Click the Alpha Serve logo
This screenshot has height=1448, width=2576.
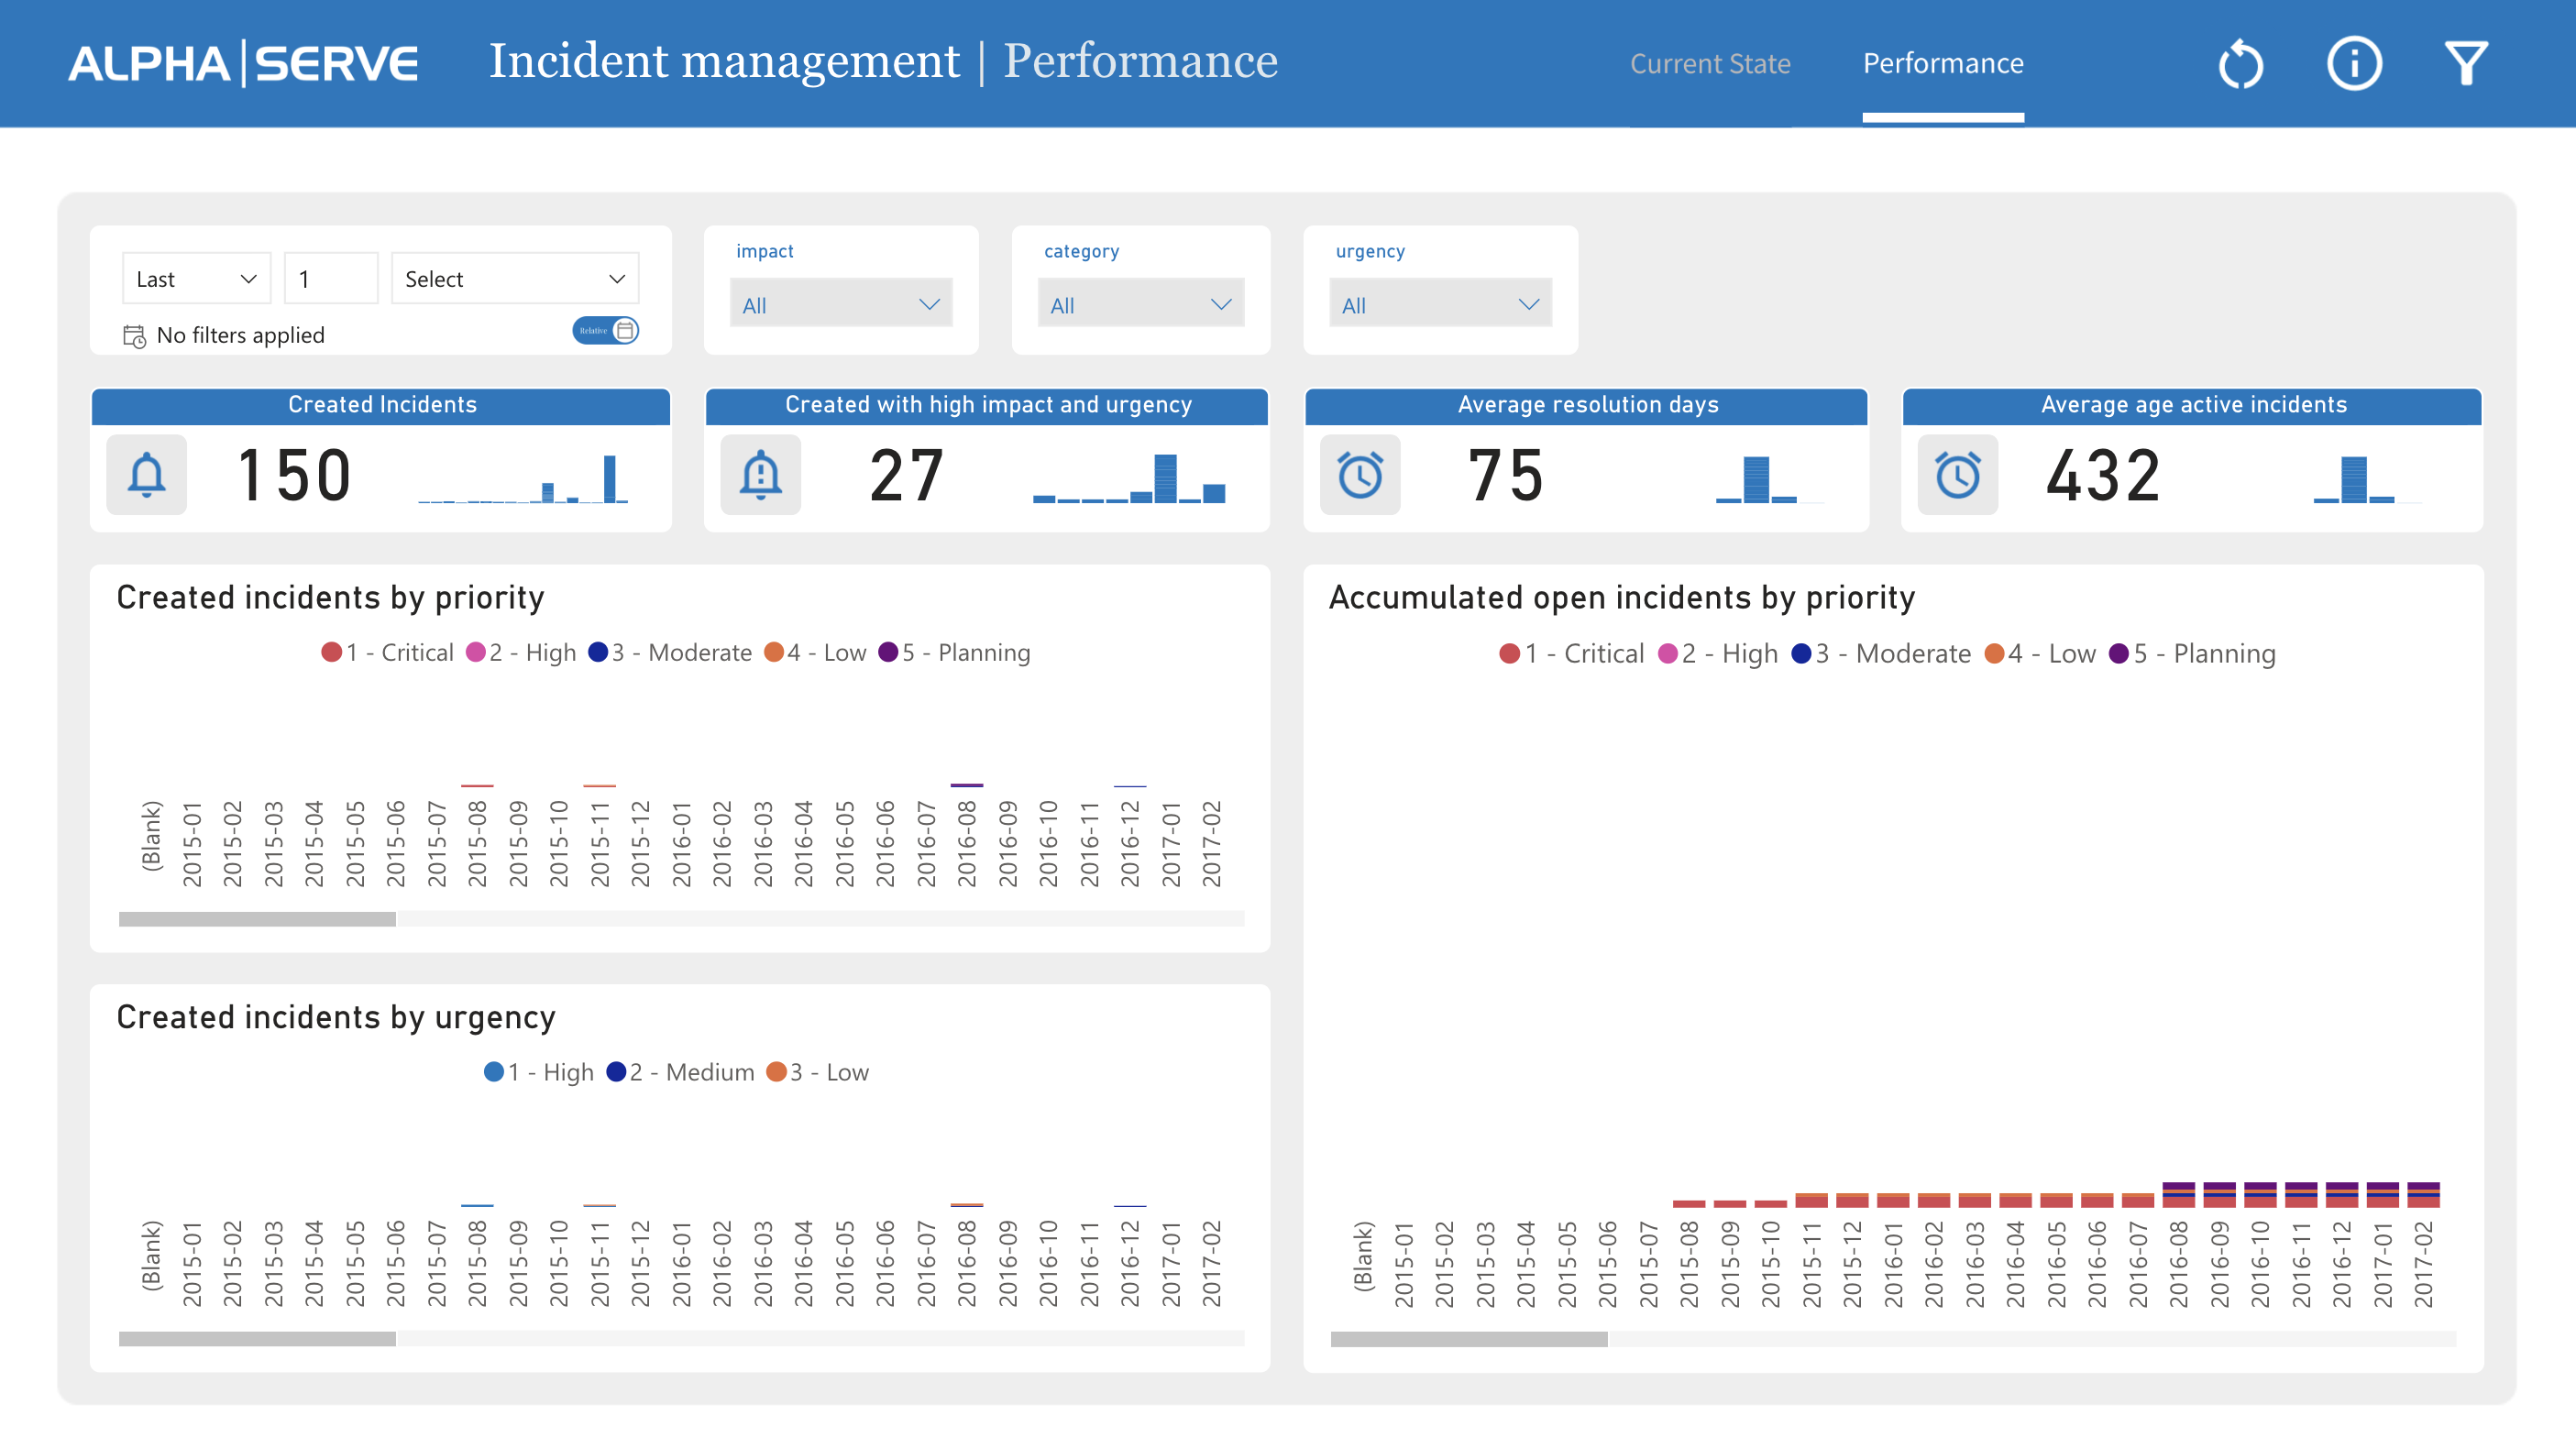click(243, 64)
